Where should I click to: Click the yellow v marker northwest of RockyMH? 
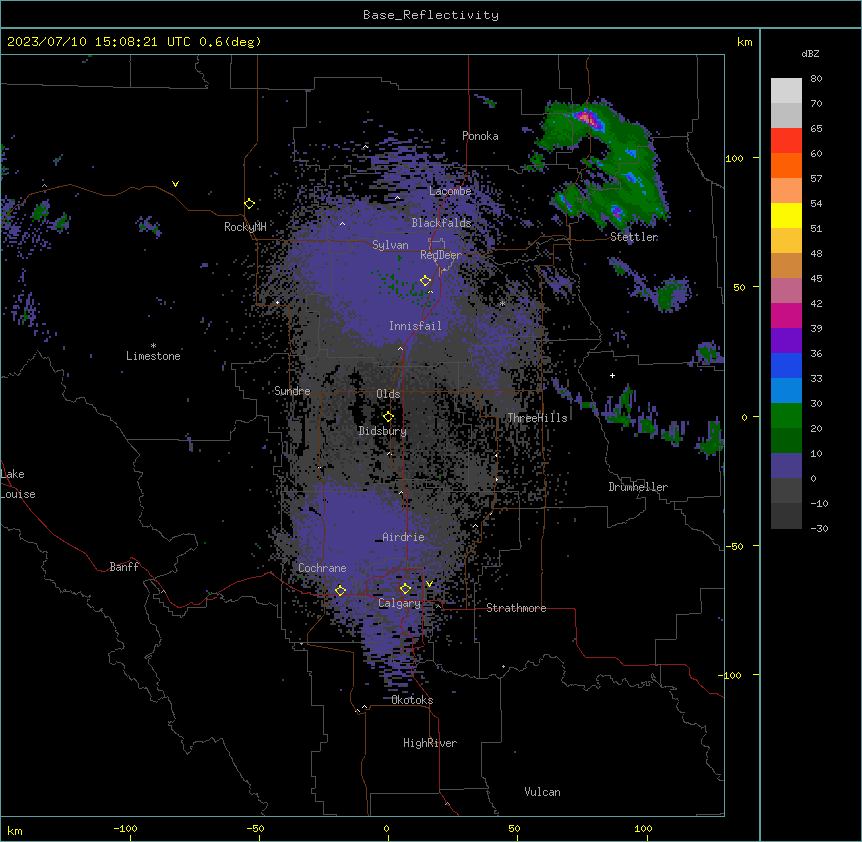coord(175,184)
